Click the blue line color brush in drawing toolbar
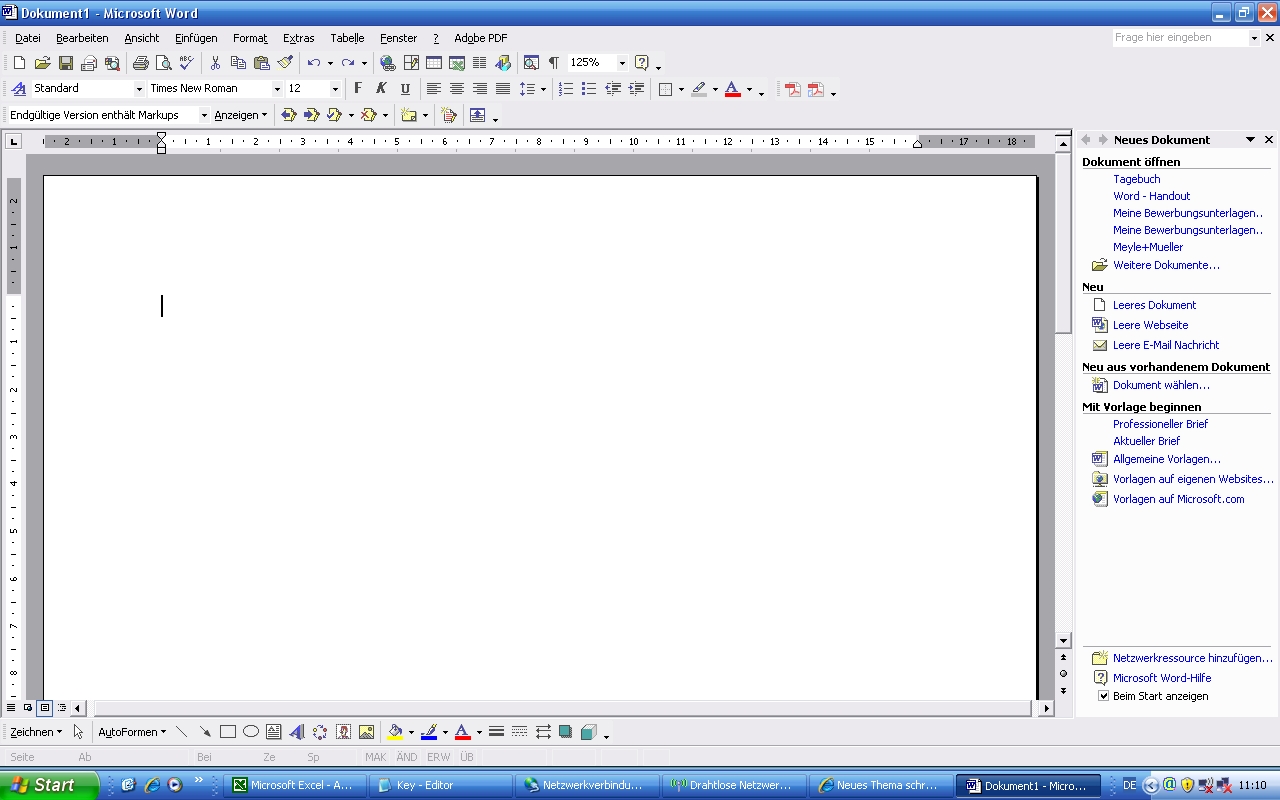The image size is (1280, 800). [429, 732]
